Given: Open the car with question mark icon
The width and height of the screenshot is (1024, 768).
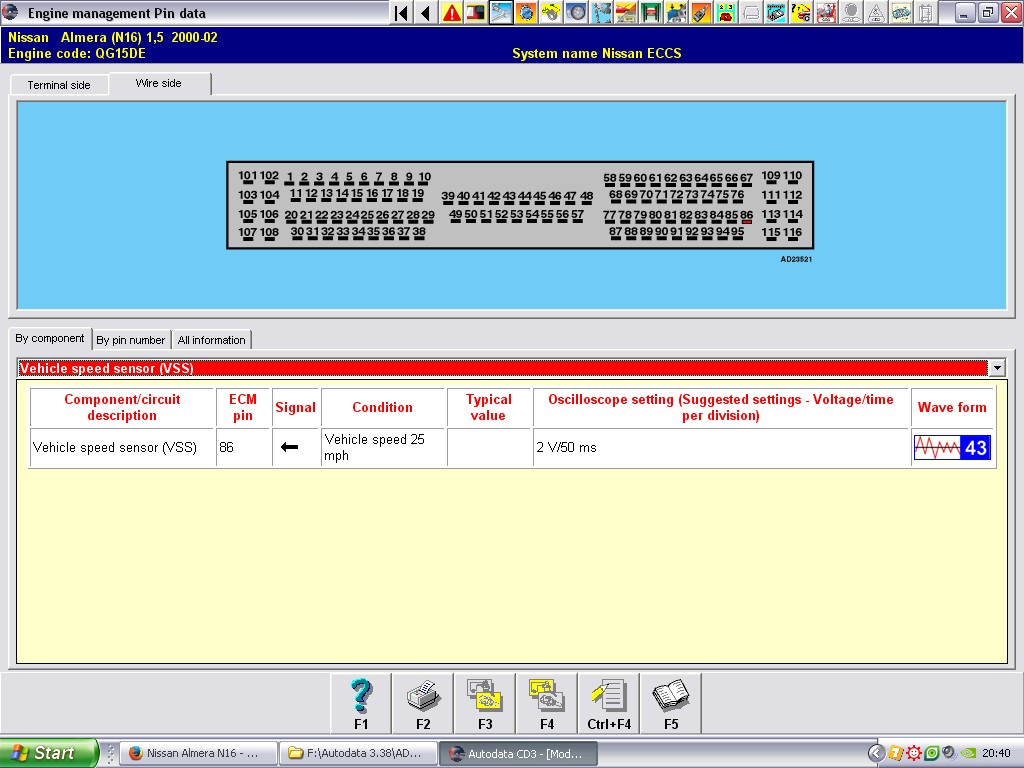Looking at the screenshot, I should coord(801,12).
